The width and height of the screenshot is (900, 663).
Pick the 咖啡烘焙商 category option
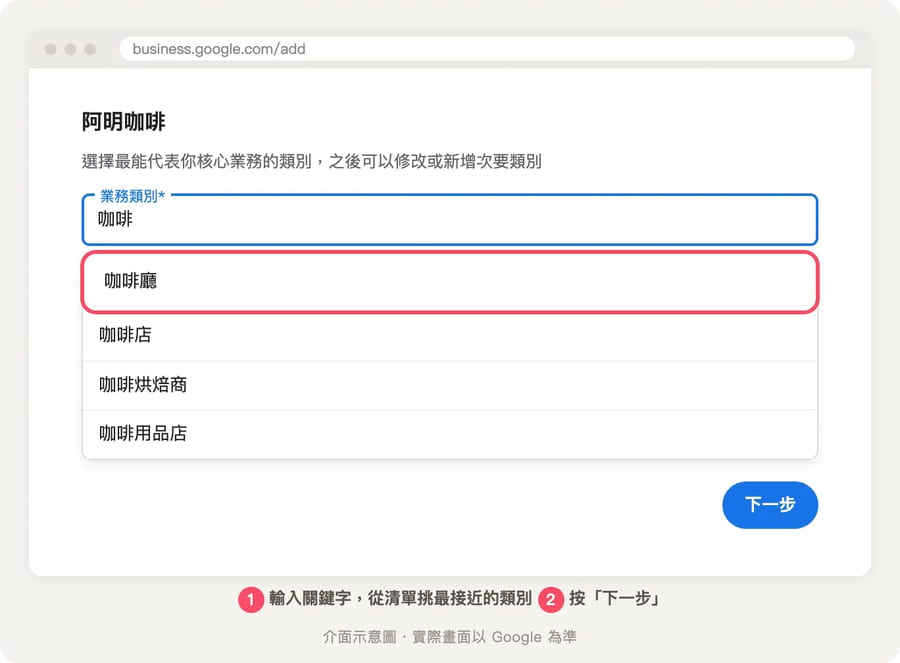pos(449,385)
